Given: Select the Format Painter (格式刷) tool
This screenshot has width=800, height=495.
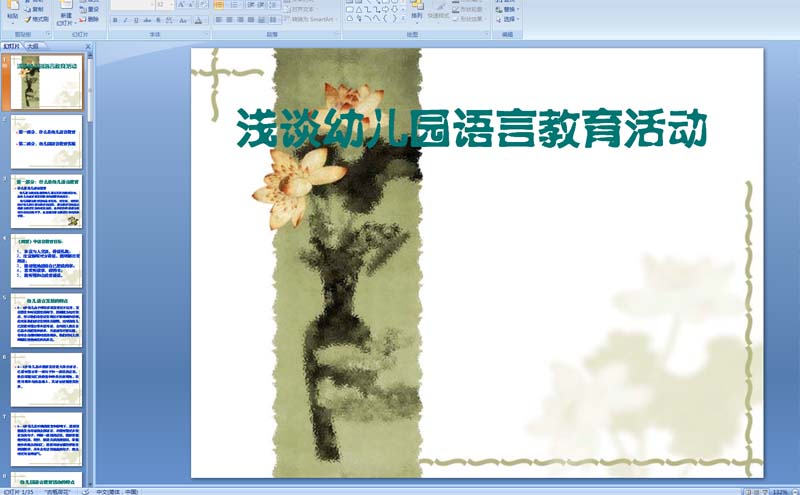Looking at the screenshot, I should 36,19.
